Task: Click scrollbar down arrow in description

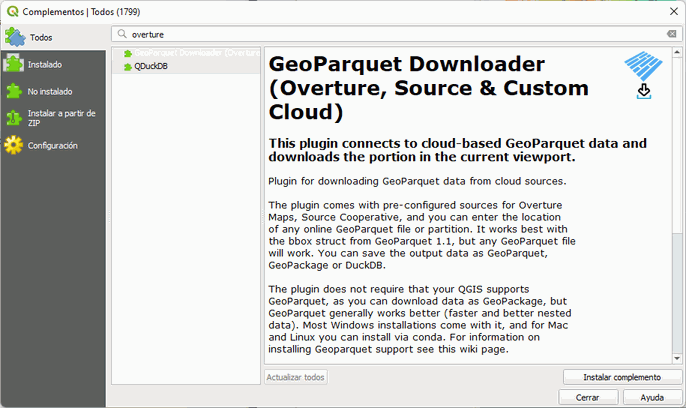Action: coord(677,359)
